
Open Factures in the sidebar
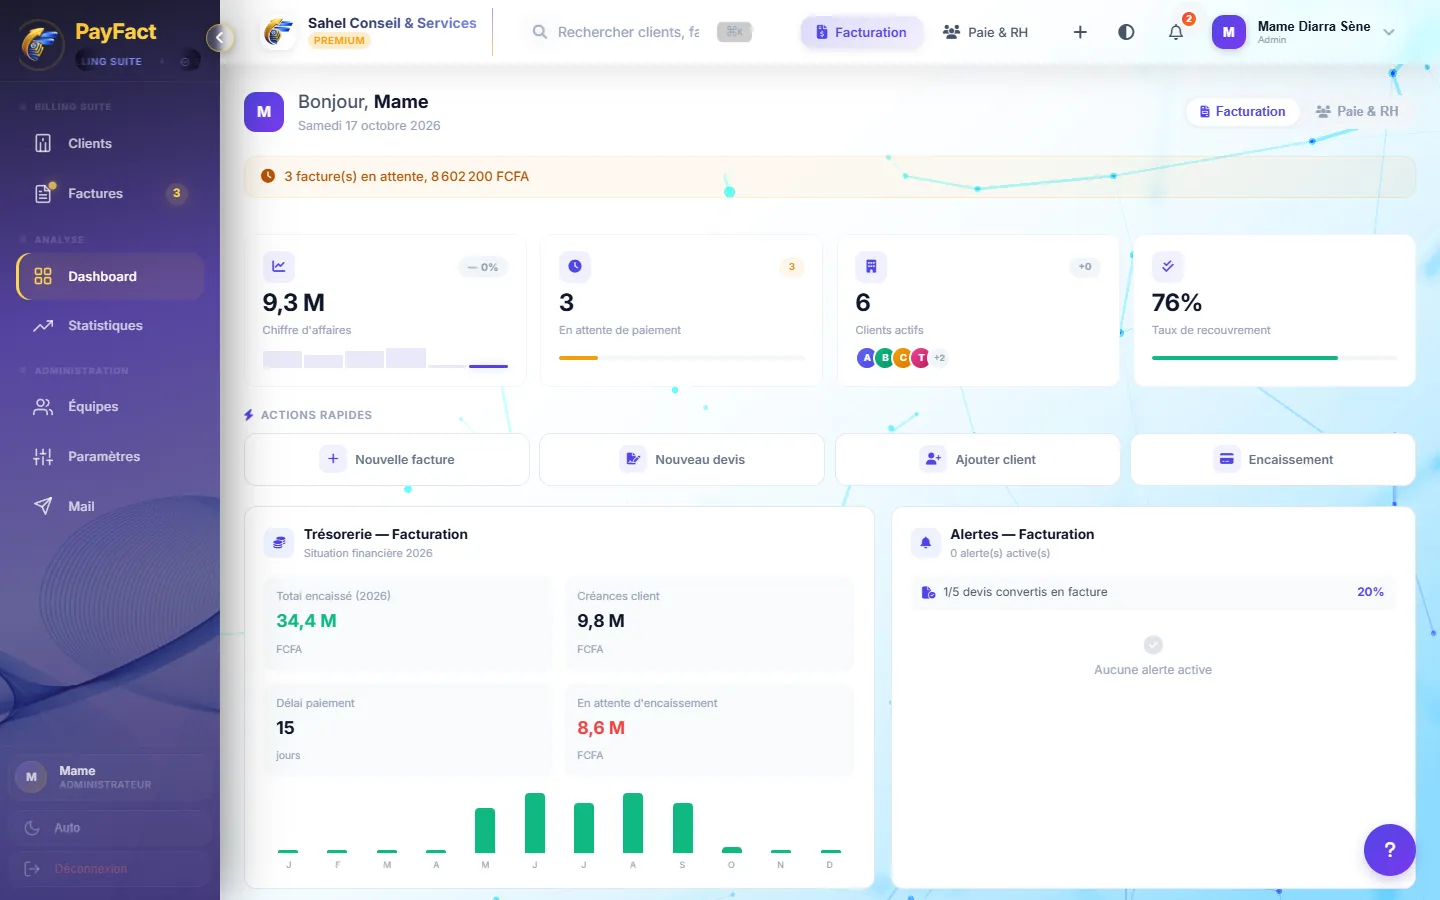(x=110, y=194)
